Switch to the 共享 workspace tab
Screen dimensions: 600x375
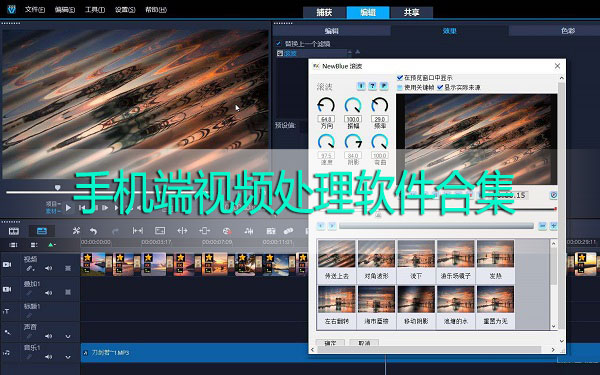(412, 12)
